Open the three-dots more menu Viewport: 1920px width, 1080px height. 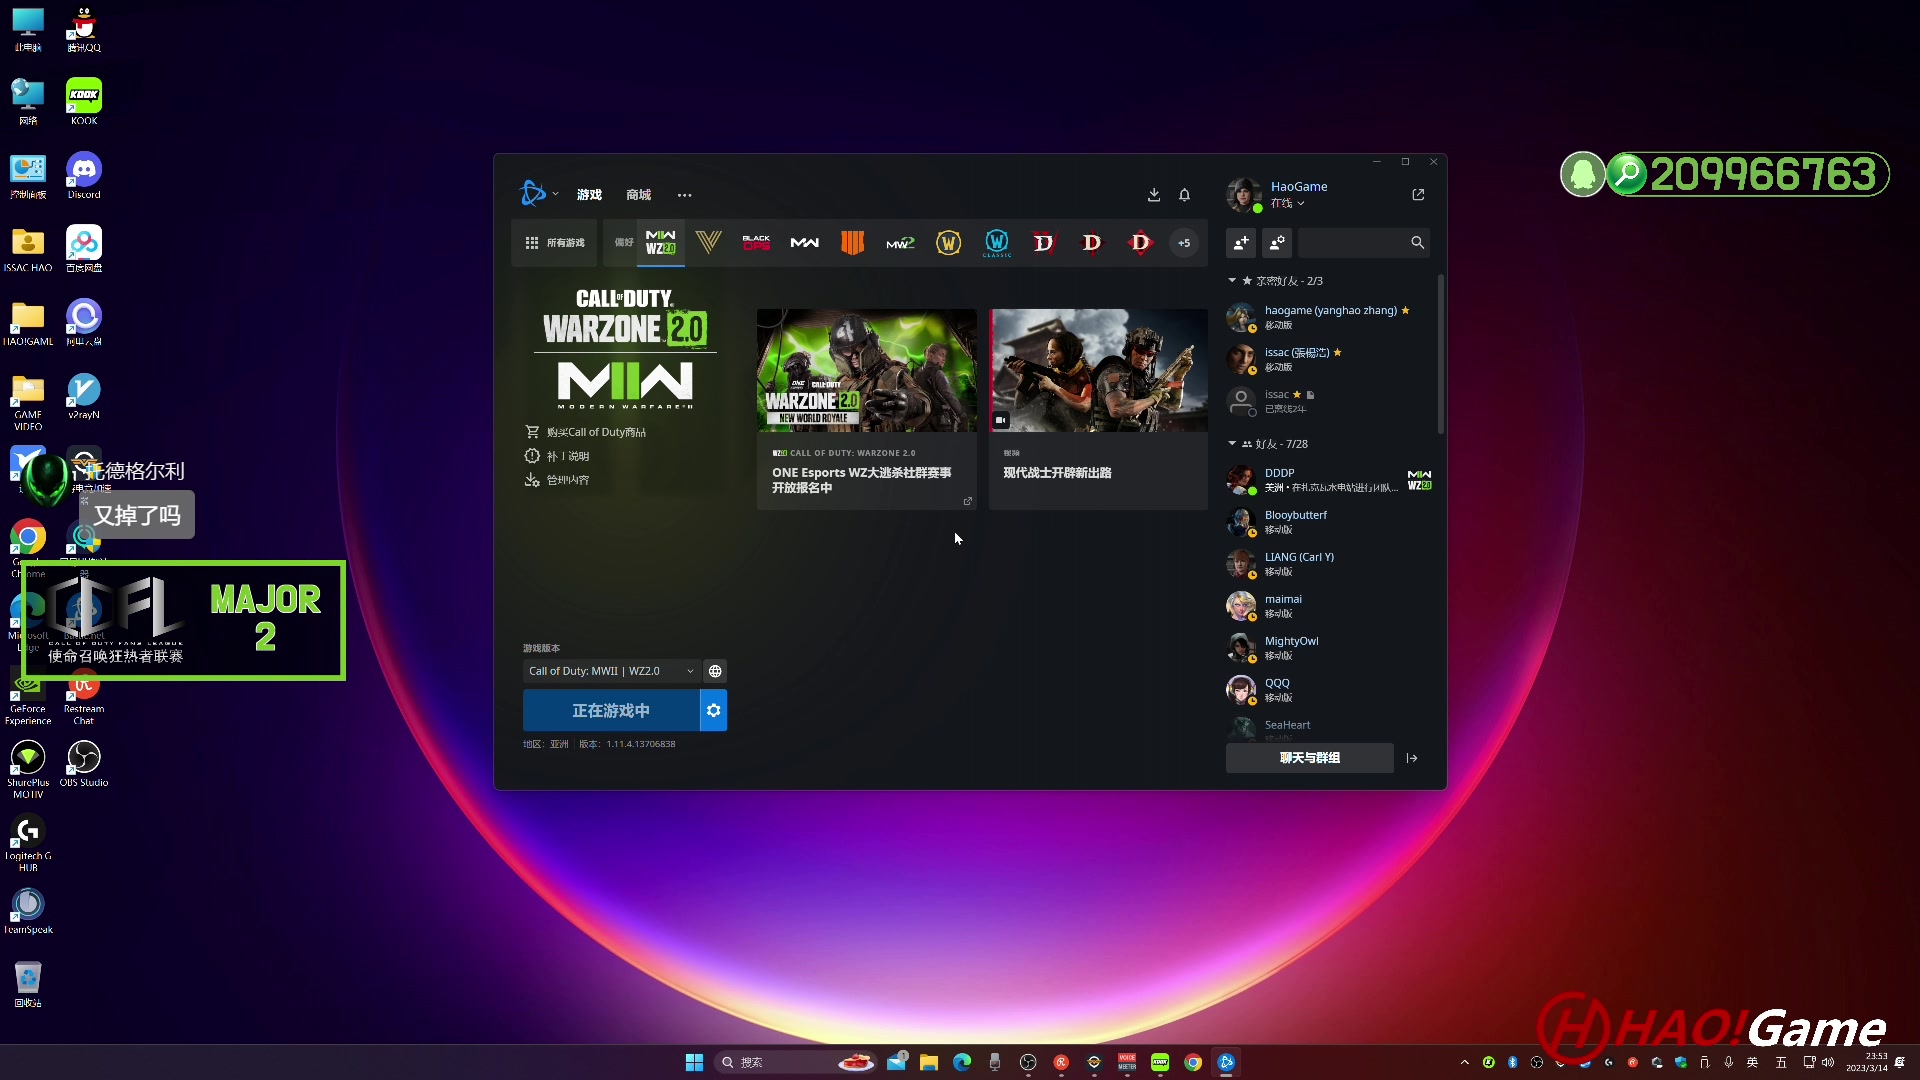click(x=684, y=195)
